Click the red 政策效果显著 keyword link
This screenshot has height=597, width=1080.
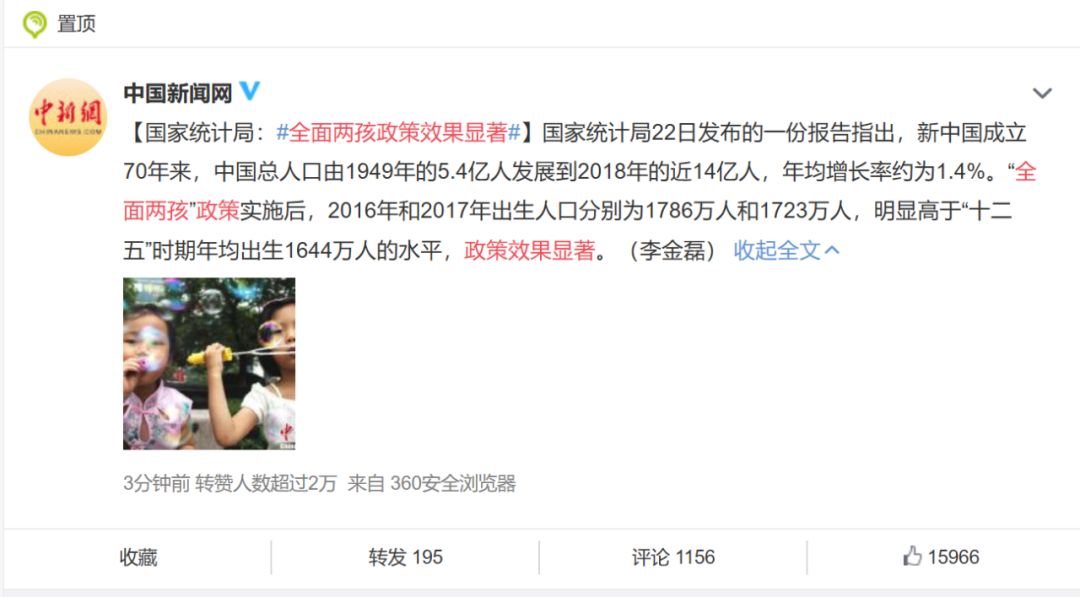529,251
